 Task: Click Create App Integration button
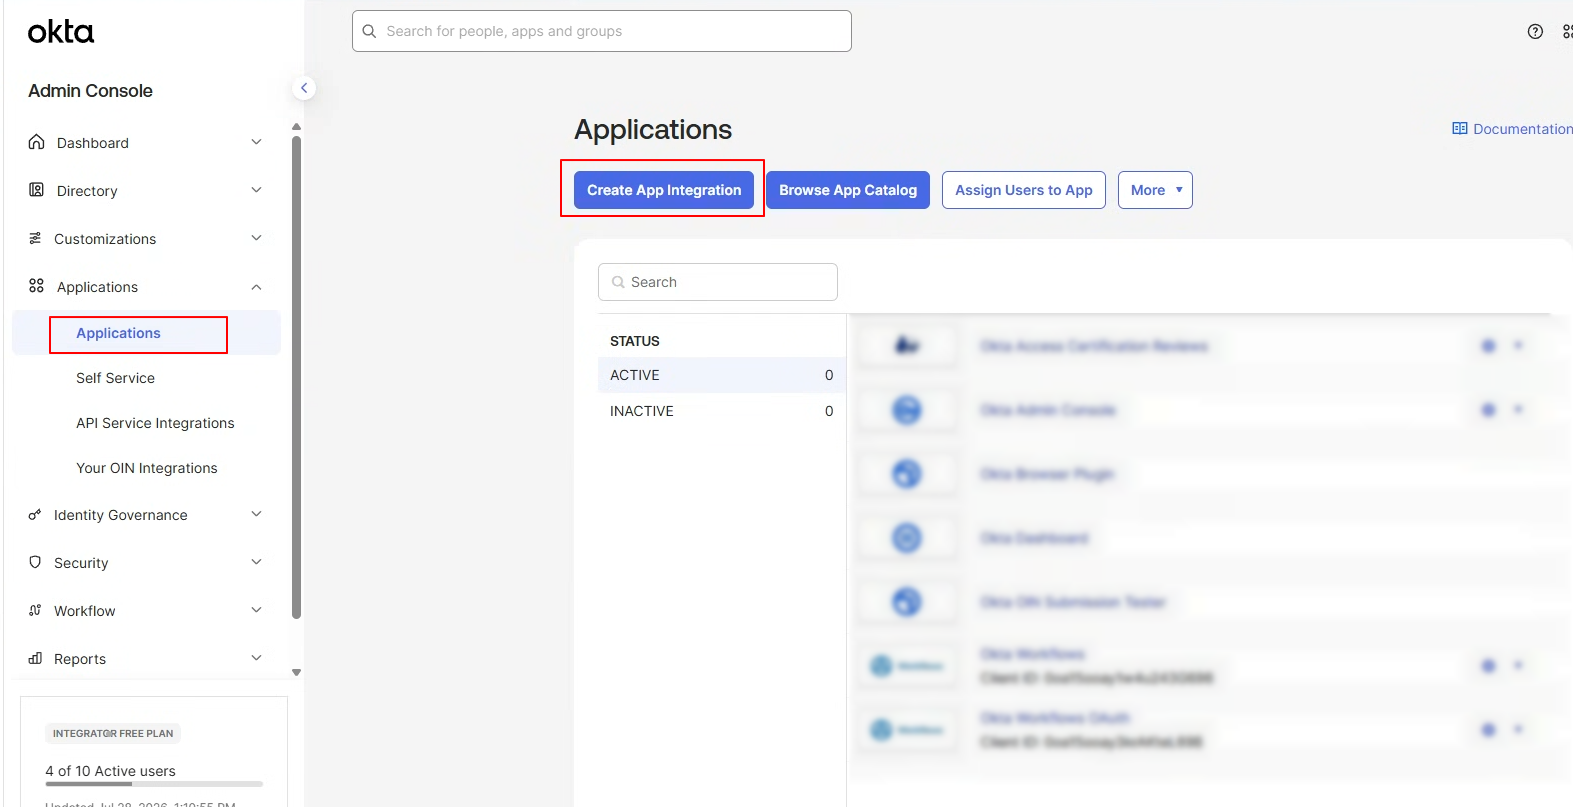point(664,190)
